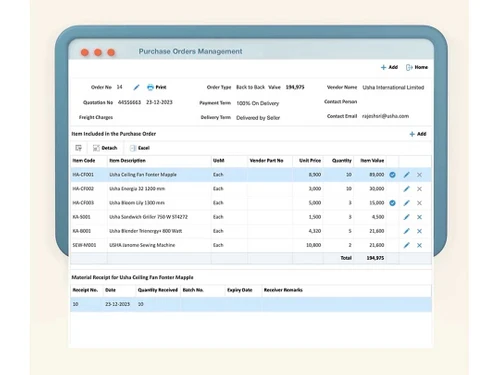Image resolution: width=500 pixels, height=375 pixels.
Task: Delete the HA-CF002 item row
Action: coord(419,189)
